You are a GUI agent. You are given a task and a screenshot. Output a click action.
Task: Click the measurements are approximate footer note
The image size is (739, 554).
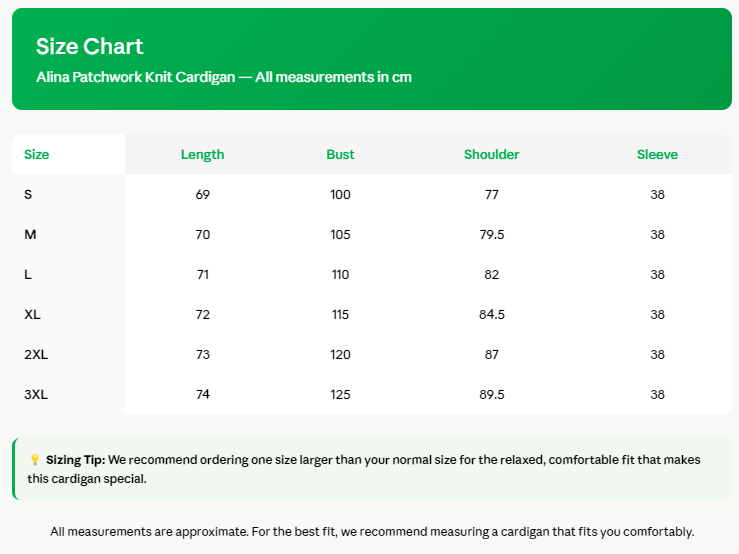372,532
